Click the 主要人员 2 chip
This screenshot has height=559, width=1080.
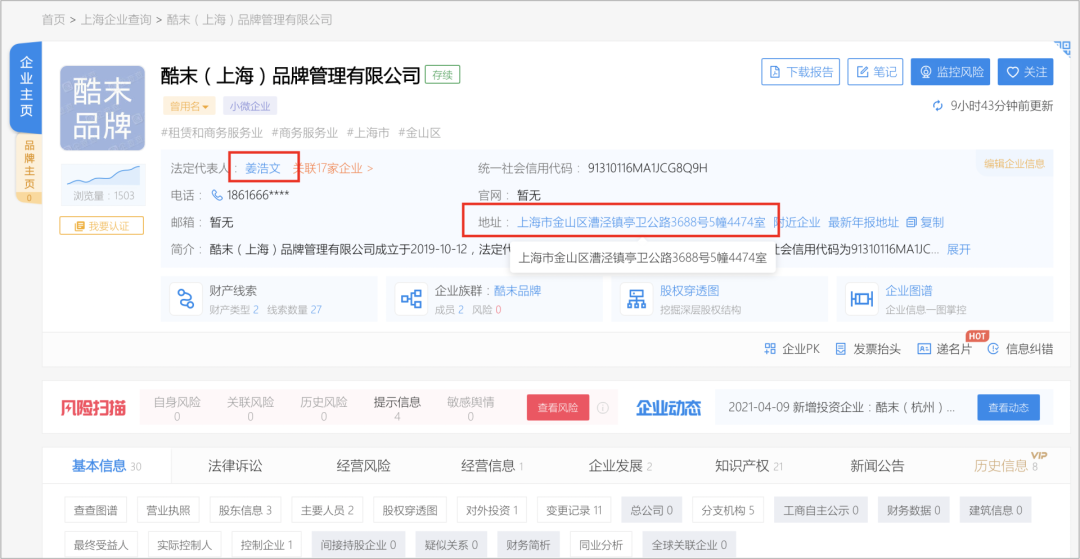point(327,510)
